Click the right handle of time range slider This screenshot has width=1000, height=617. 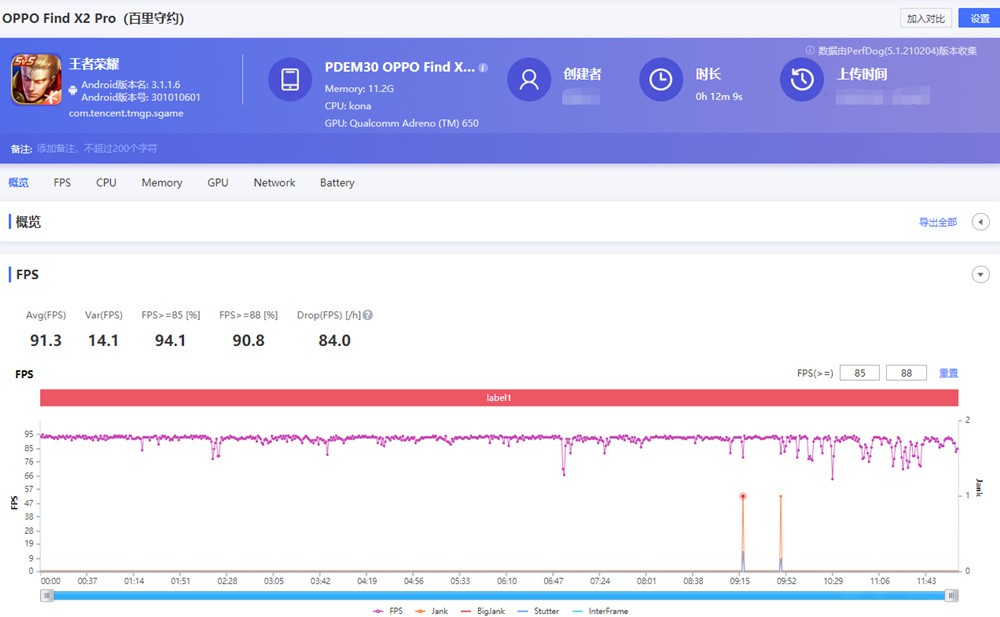pyautogui.click(x=951, y=595)
